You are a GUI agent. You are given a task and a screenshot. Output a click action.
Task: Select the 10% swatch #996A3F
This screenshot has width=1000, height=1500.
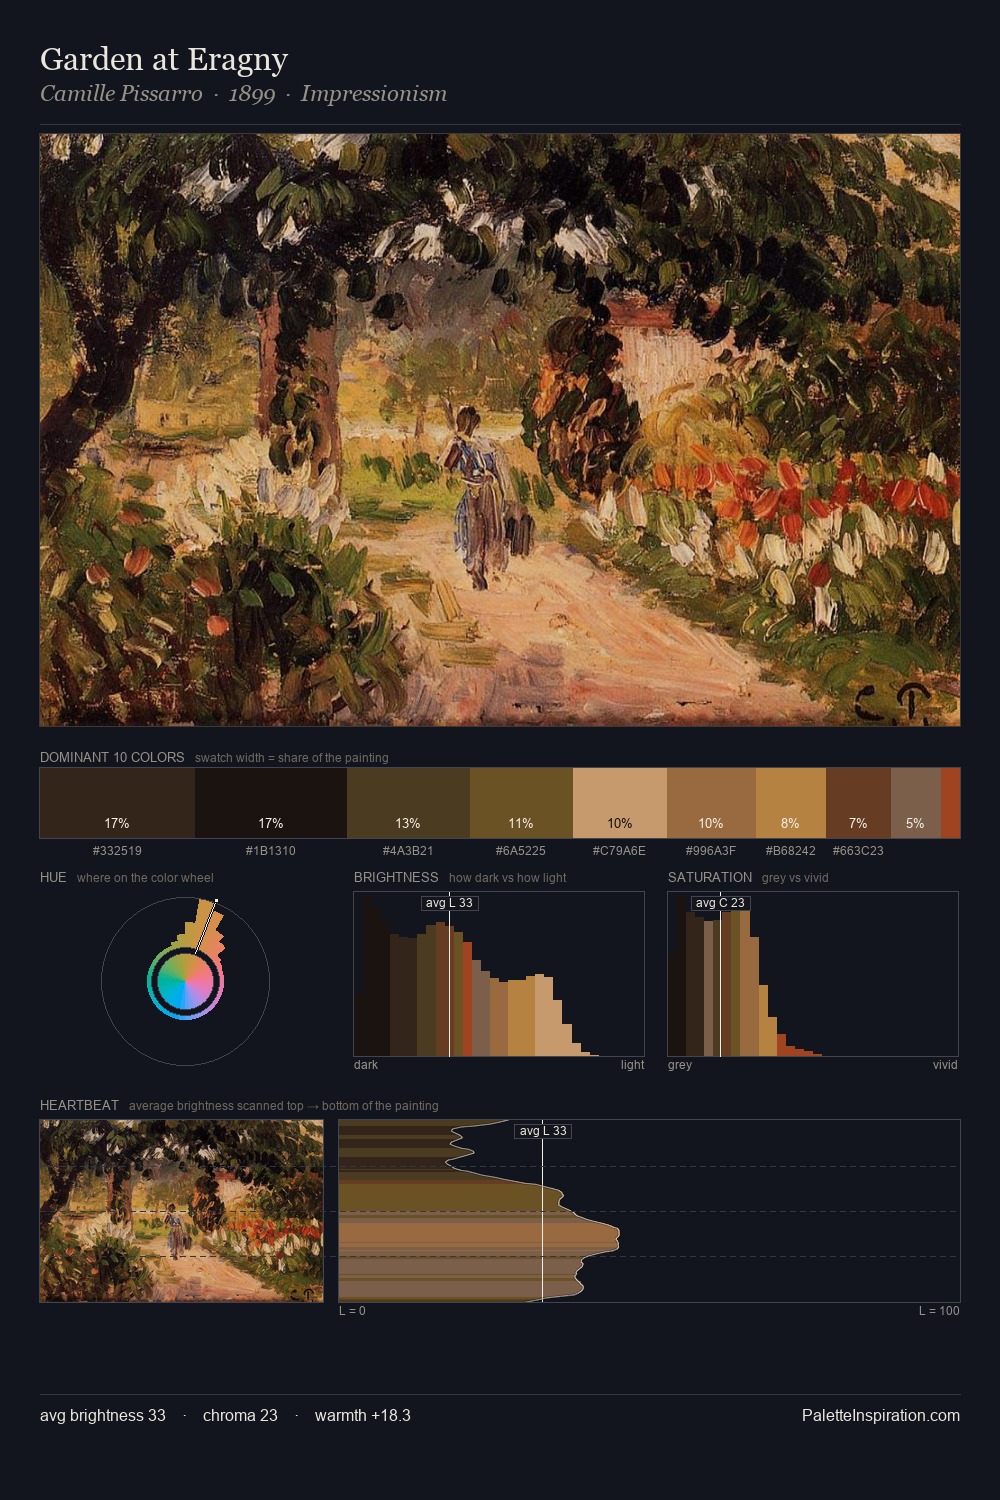pyautogui.click(x=711, y=803)
